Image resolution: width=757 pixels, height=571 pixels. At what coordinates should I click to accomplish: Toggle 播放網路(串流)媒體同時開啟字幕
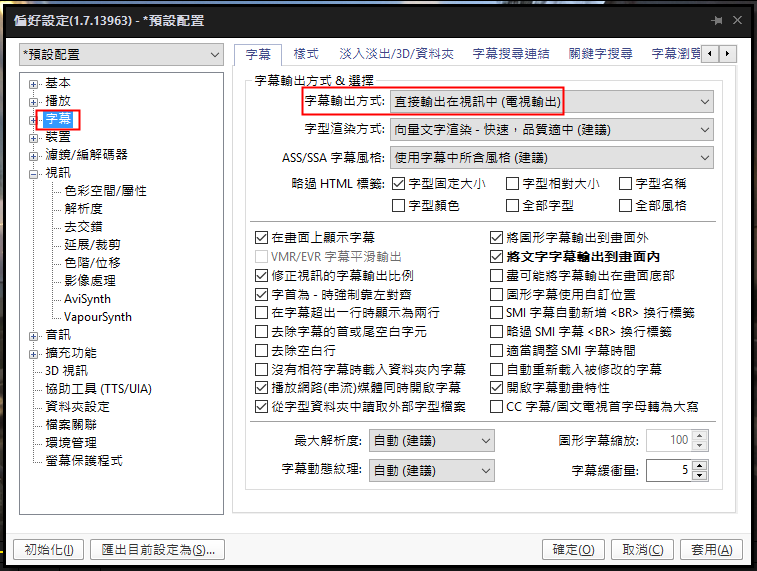click(x=261, y=388)
